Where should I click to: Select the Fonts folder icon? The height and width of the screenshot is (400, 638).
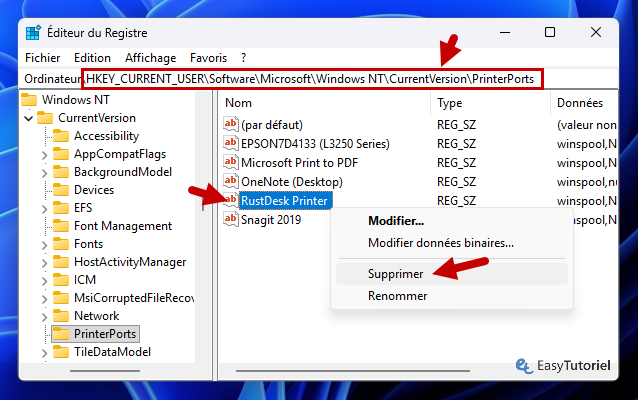tap(61, 244)
